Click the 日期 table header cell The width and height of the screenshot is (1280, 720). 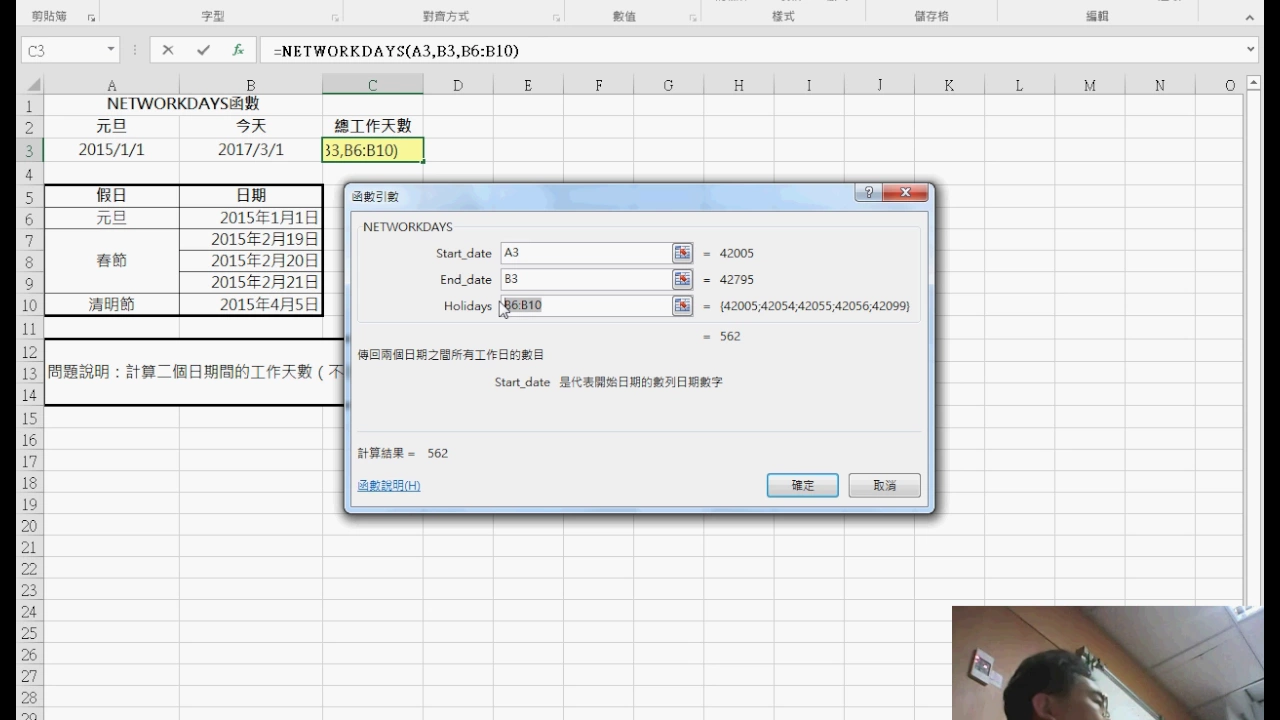click(251, 196)
